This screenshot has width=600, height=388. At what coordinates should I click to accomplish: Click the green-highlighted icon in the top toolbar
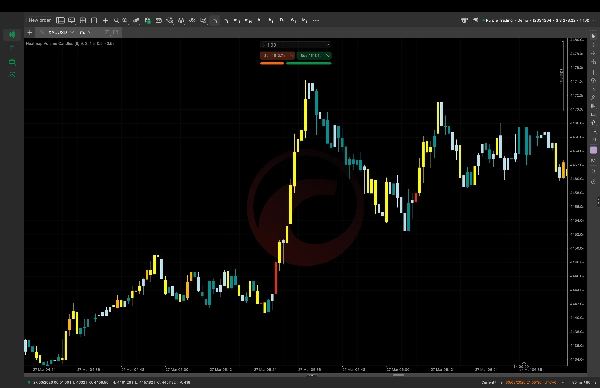(148, 20)
